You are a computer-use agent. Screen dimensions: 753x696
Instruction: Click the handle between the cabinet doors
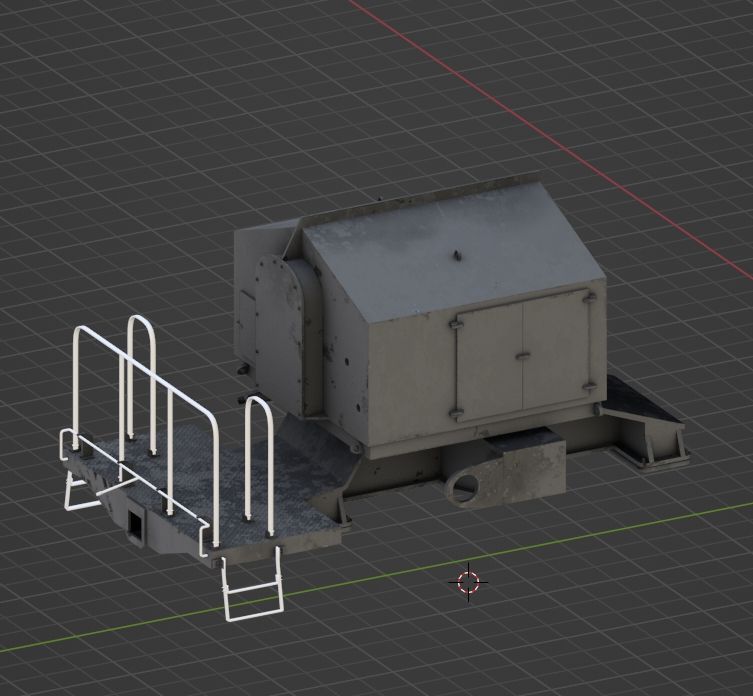pos(521,355)
